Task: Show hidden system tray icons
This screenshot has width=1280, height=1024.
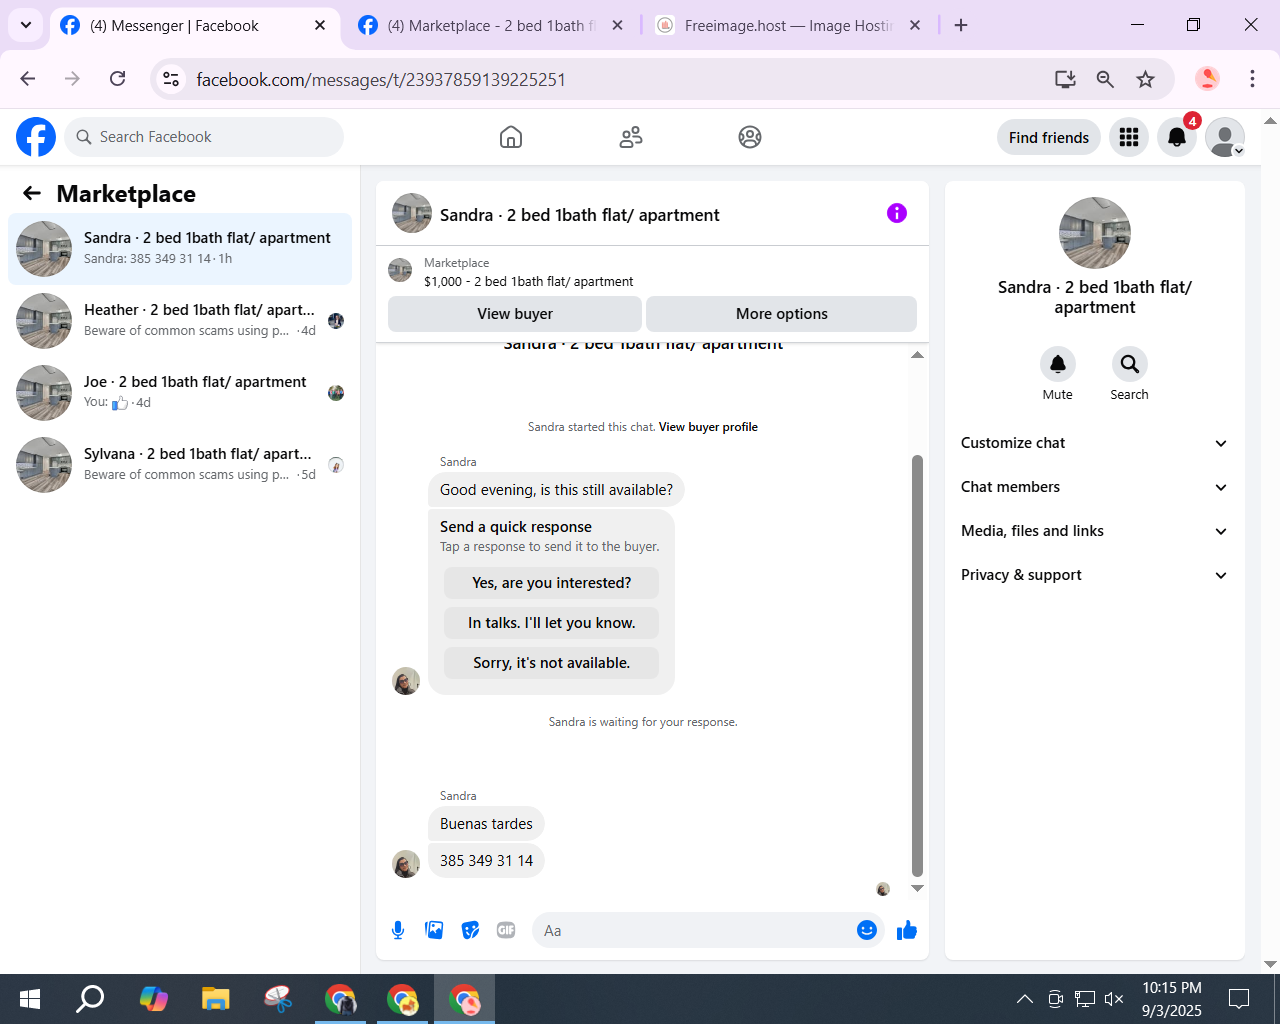Action: (x=1025, y=999)
